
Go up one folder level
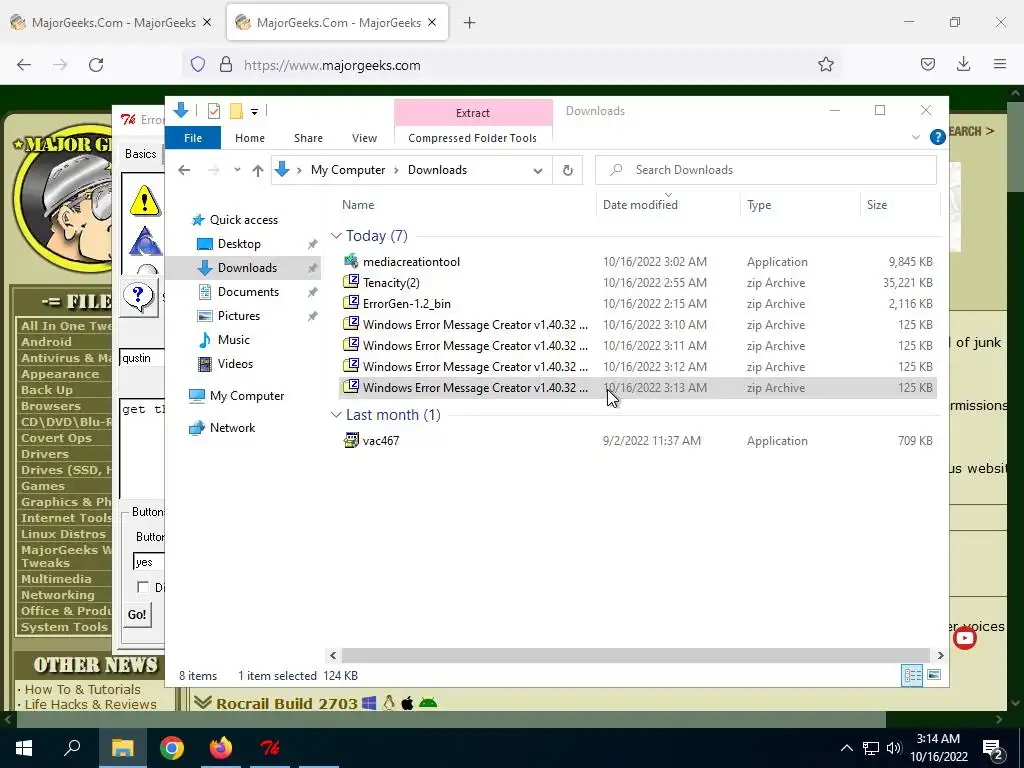pos(258,170)
